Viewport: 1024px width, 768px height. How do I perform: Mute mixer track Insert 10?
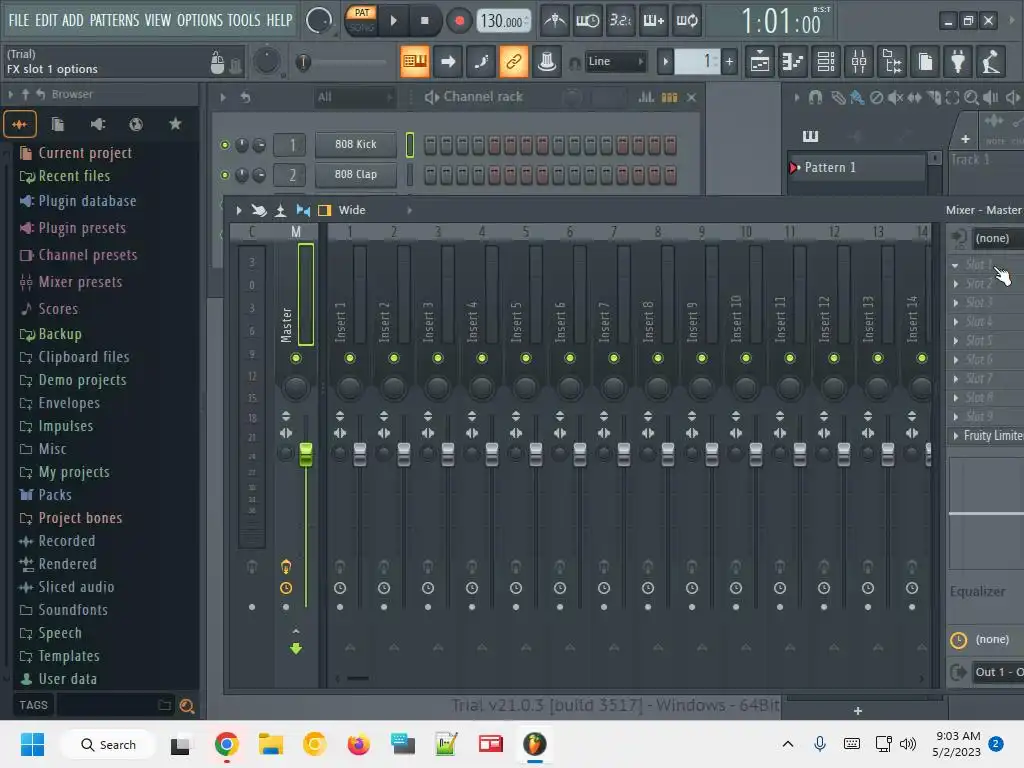(746, 358)
